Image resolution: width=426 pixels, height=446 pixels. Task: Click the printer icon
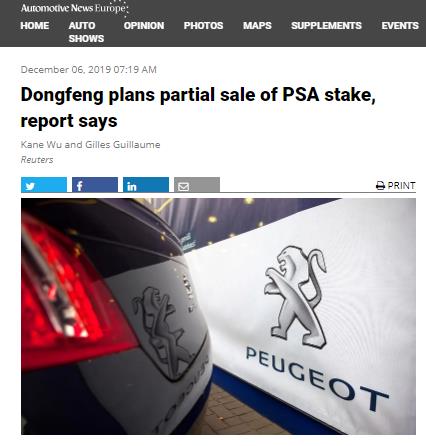tap(380, 186)
